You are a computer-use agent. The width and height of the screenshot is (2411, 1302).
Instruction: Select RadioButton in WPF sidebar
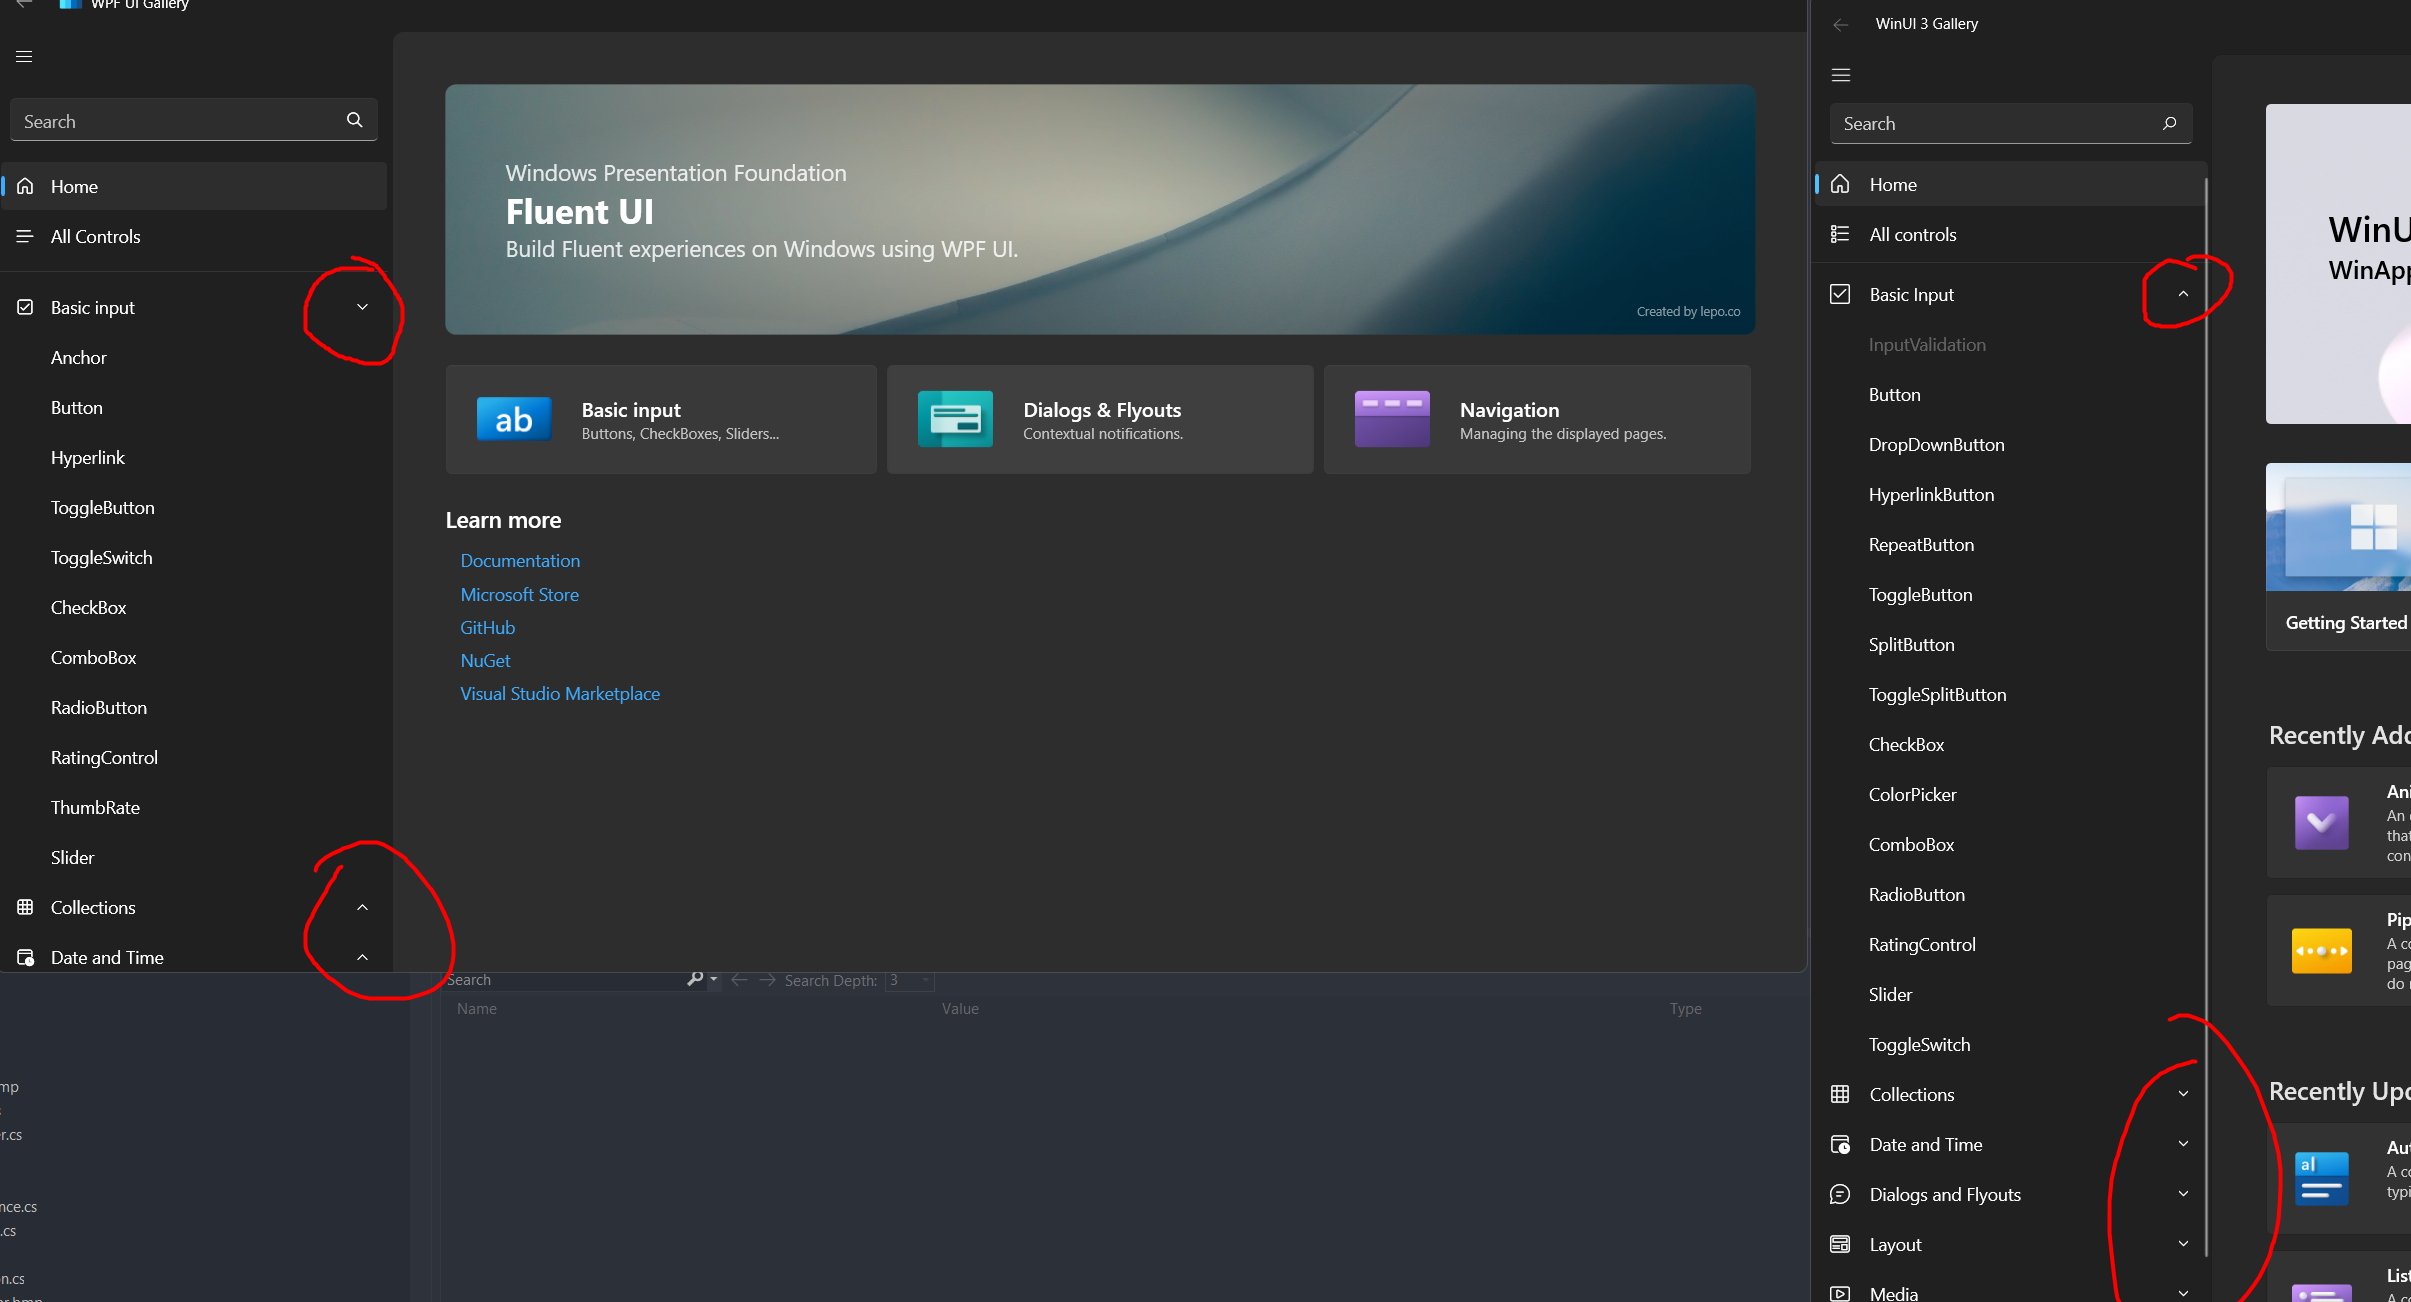(99, 708)
